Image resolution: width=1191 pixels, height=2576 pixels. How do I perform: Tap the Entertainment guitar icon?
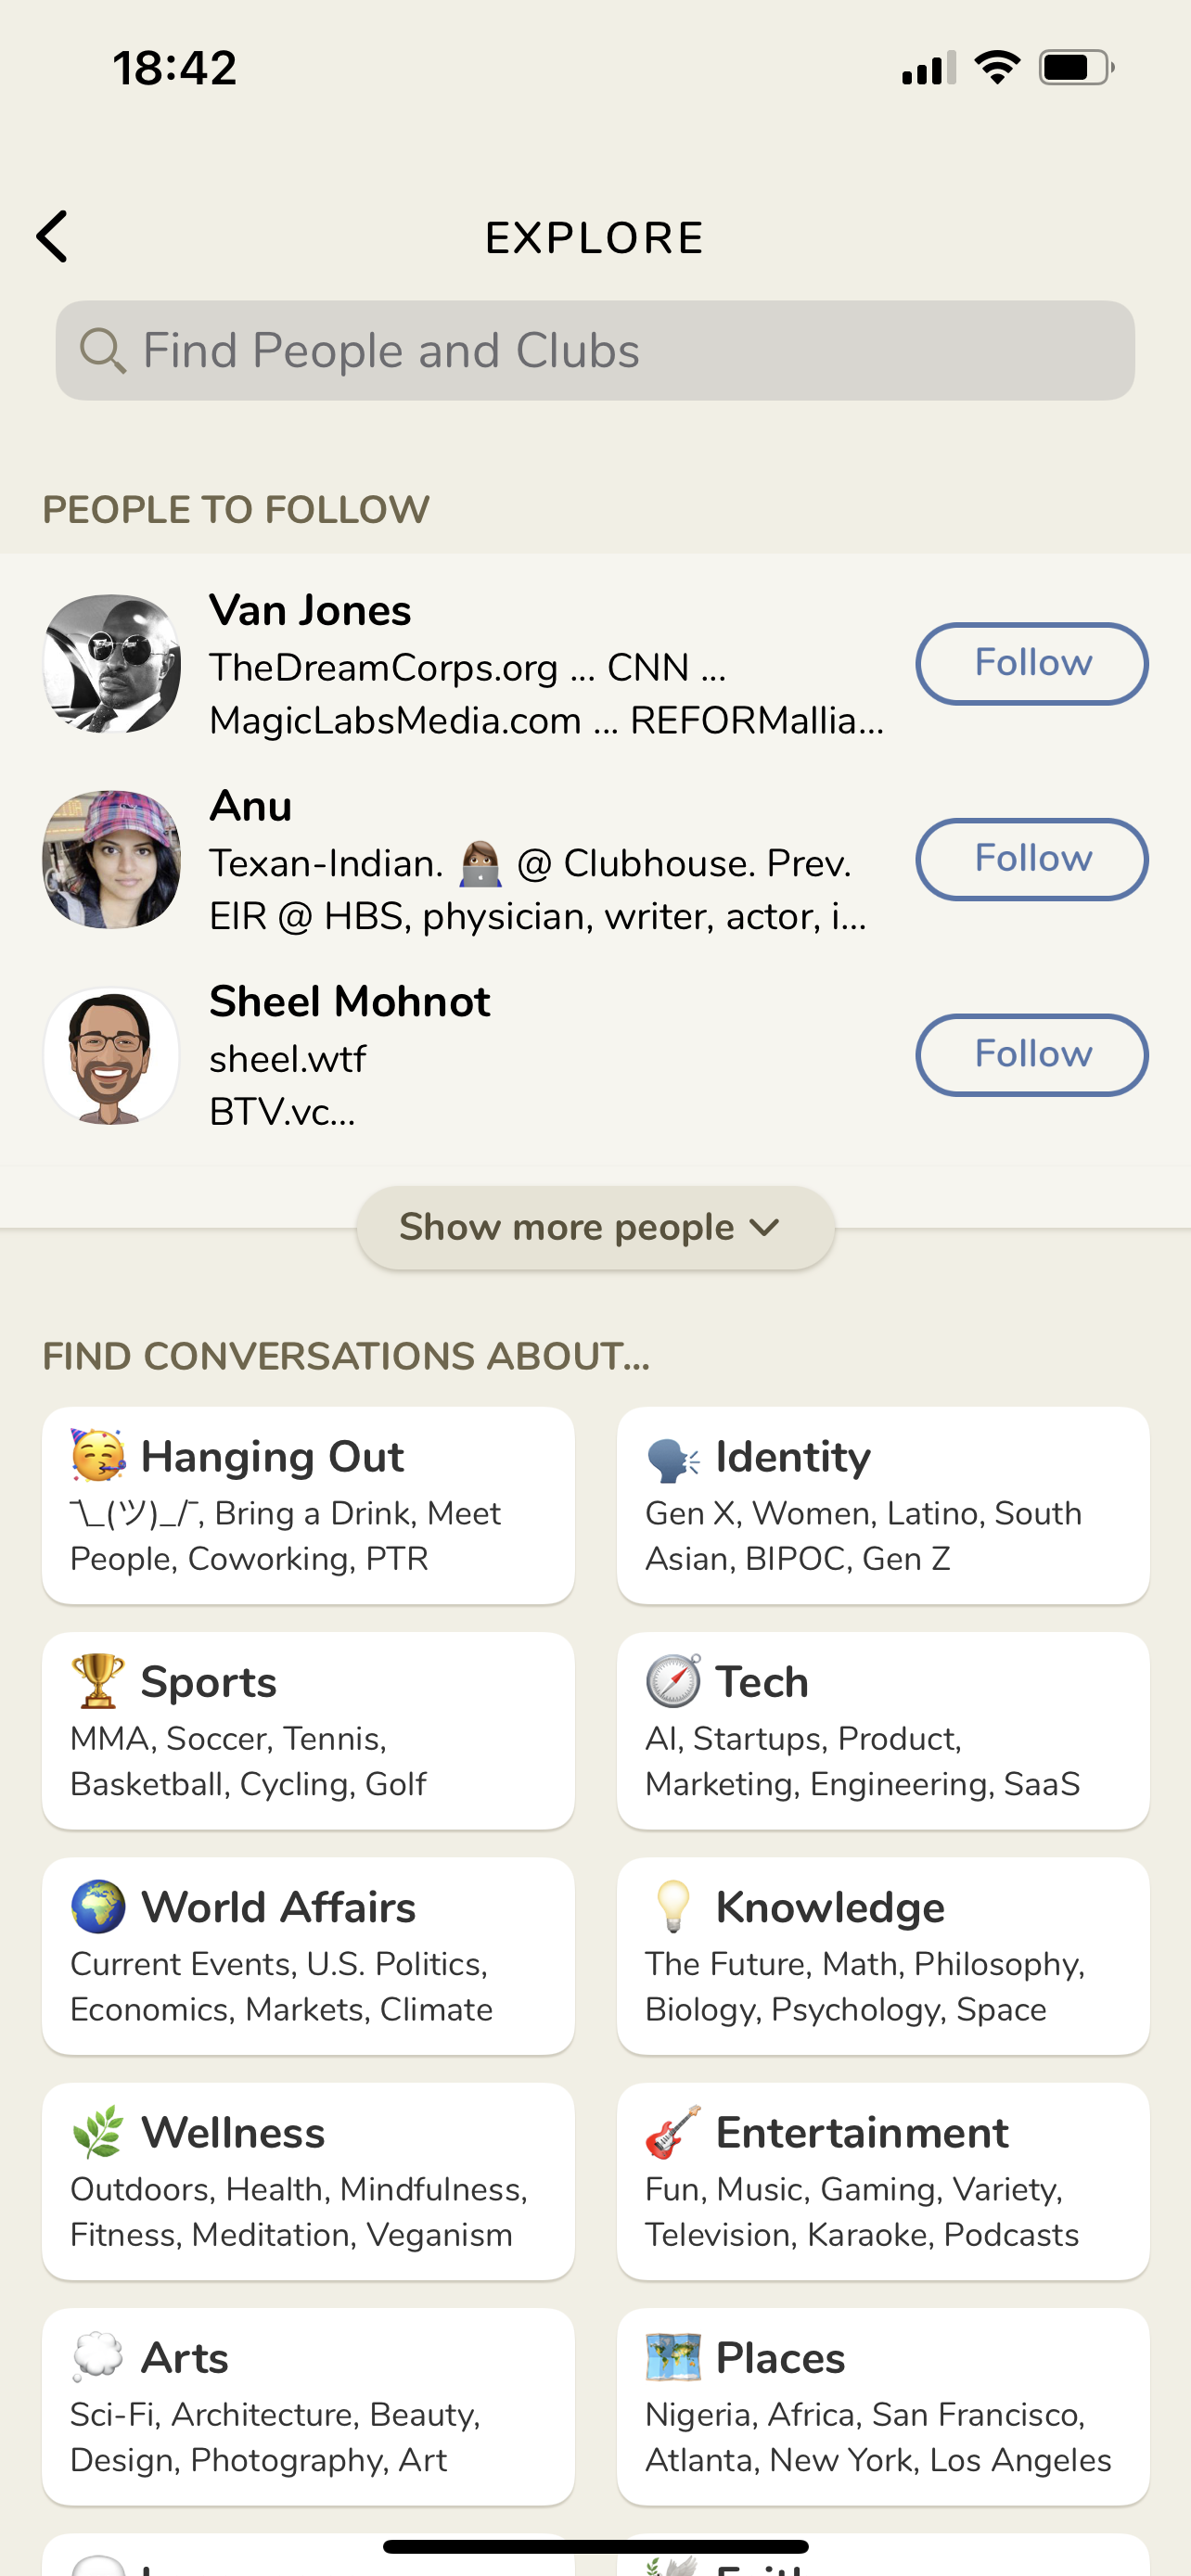click(673, 2132)
